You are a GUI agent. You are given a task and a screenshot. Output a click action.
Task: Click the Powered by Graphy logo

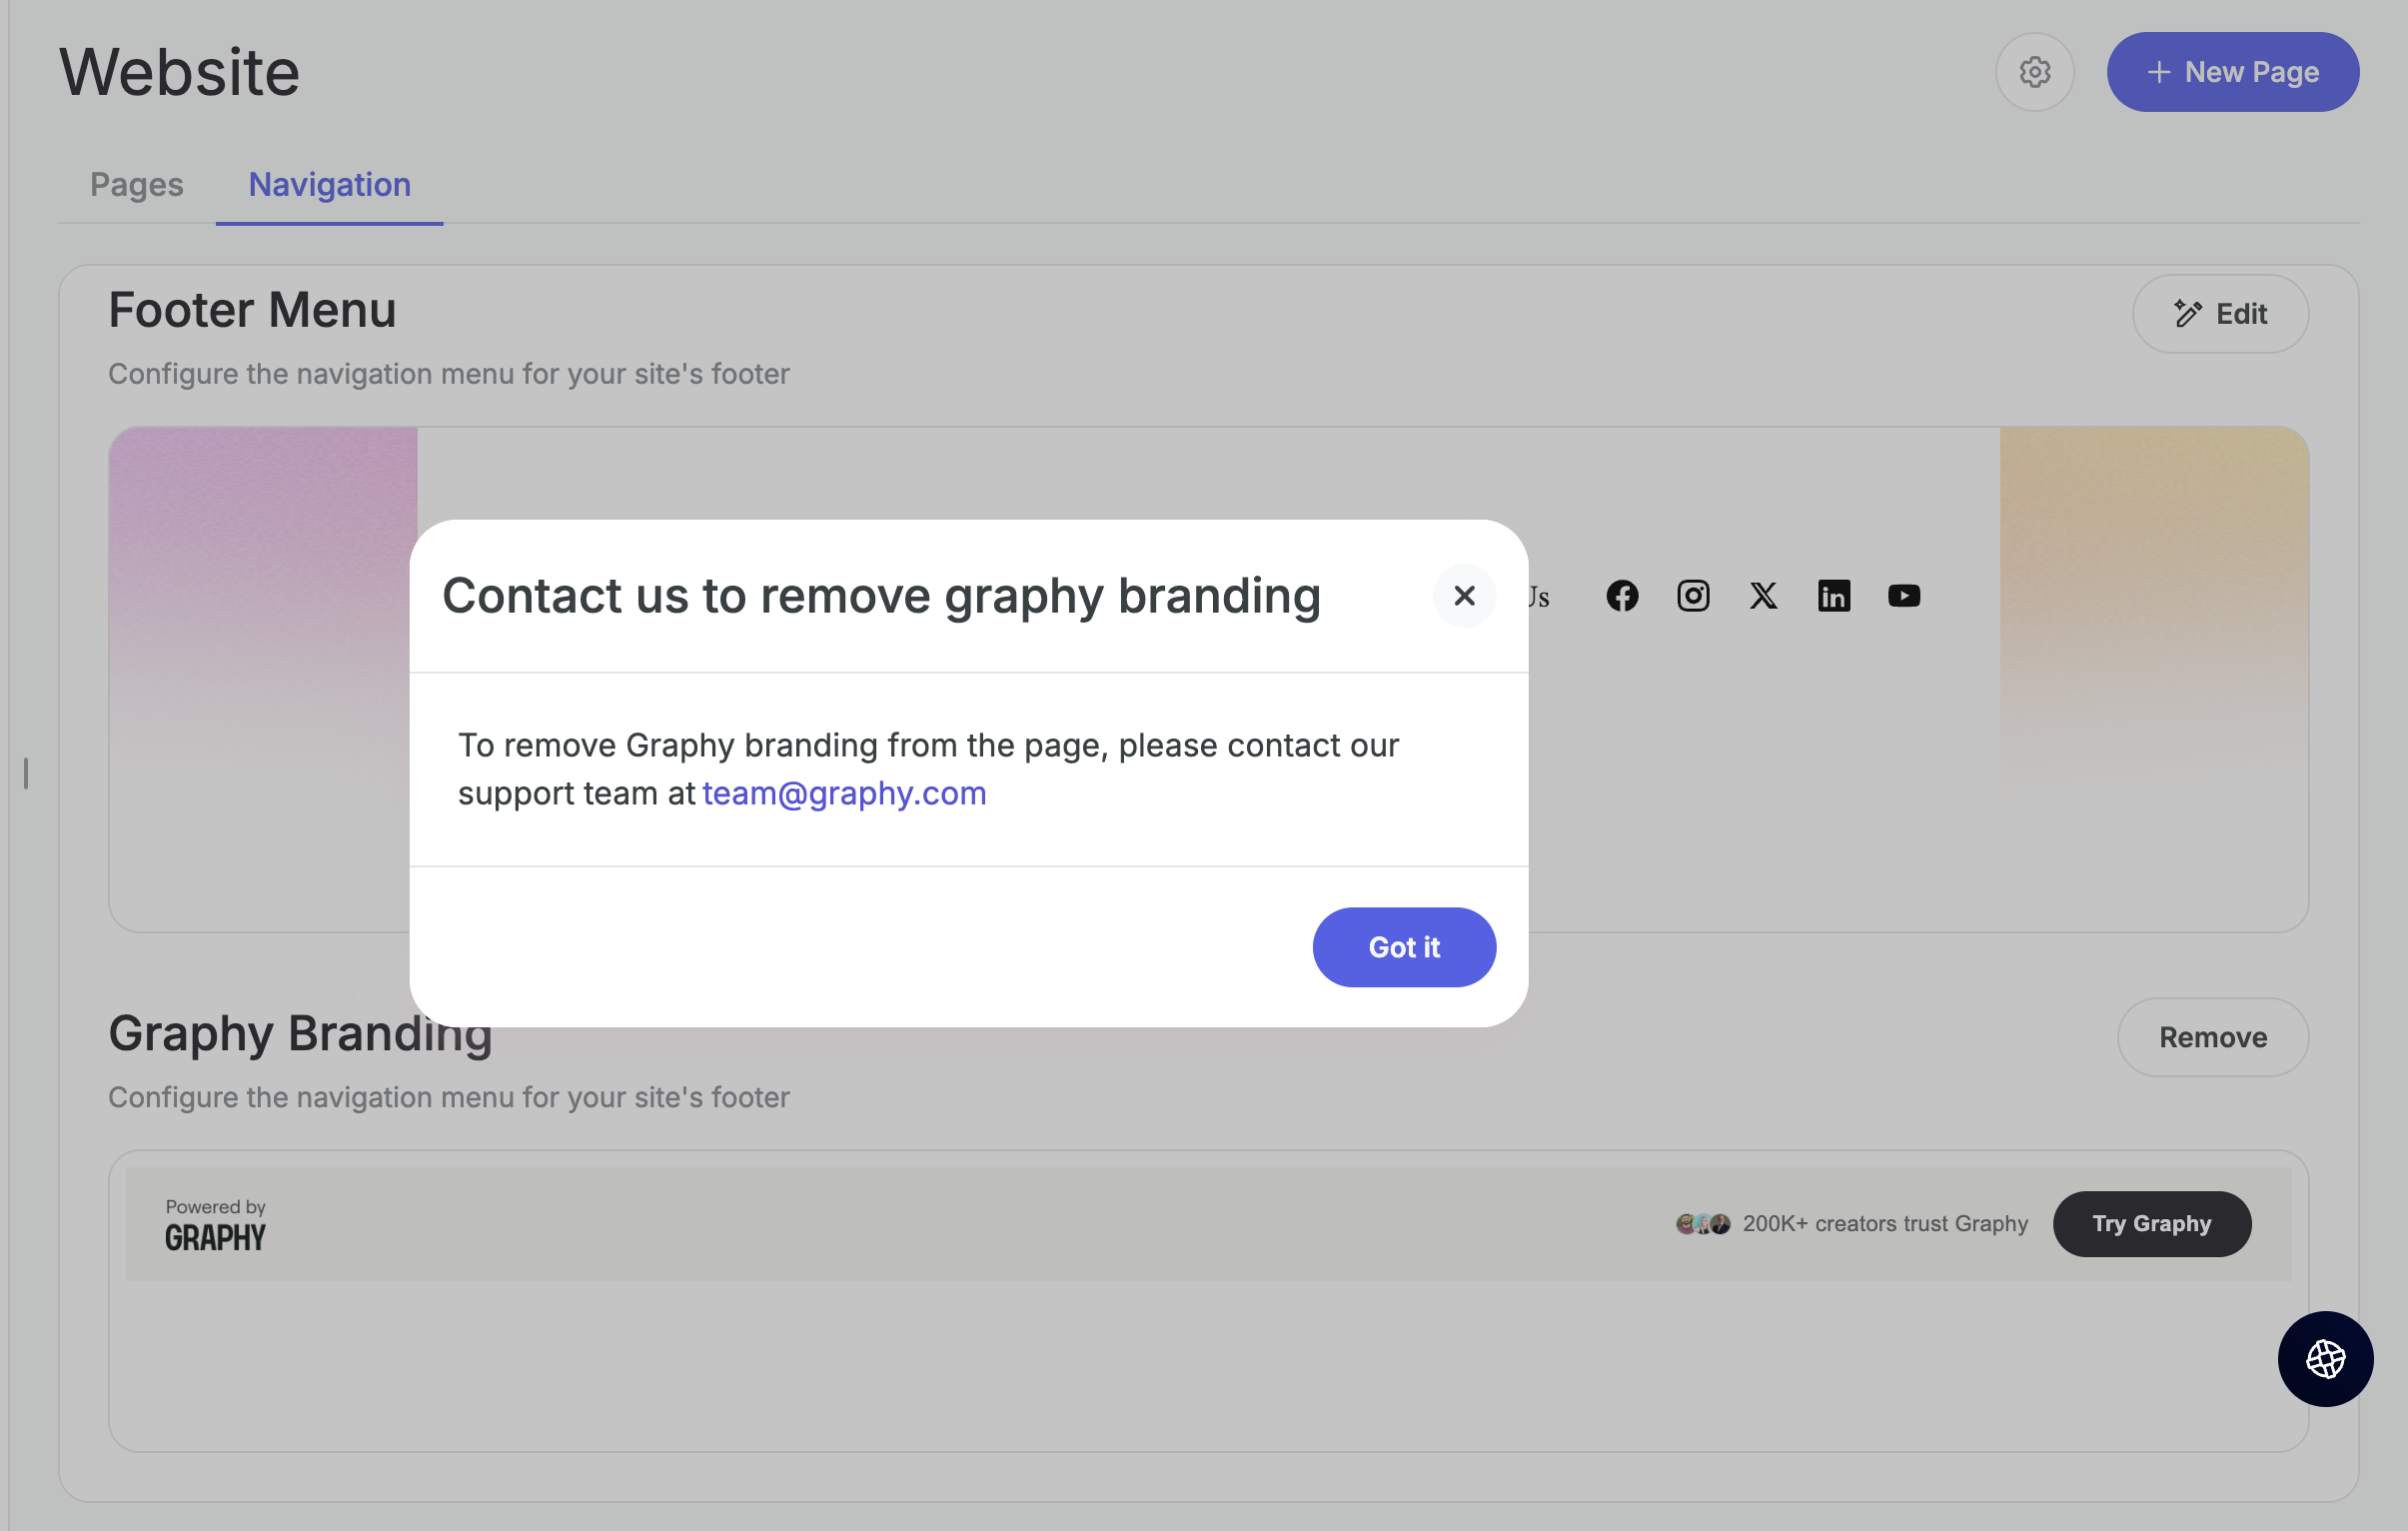pos(215,1225)
